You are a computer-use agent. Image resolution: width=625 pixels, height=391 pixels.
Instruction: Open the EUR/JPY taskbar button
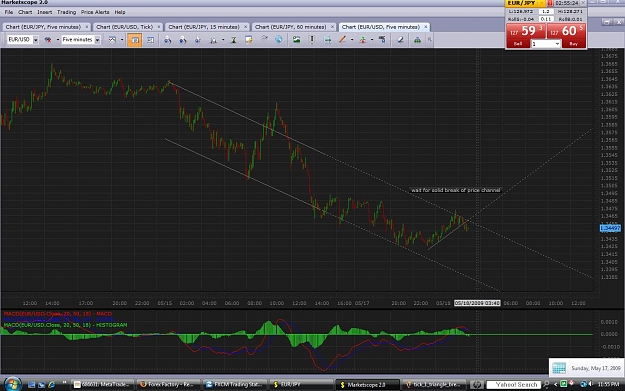tap(300, 385)
